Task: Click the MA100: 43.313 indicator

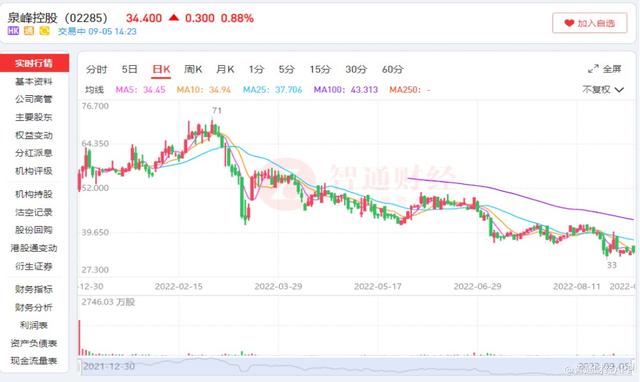Action: tap(346, 90)
